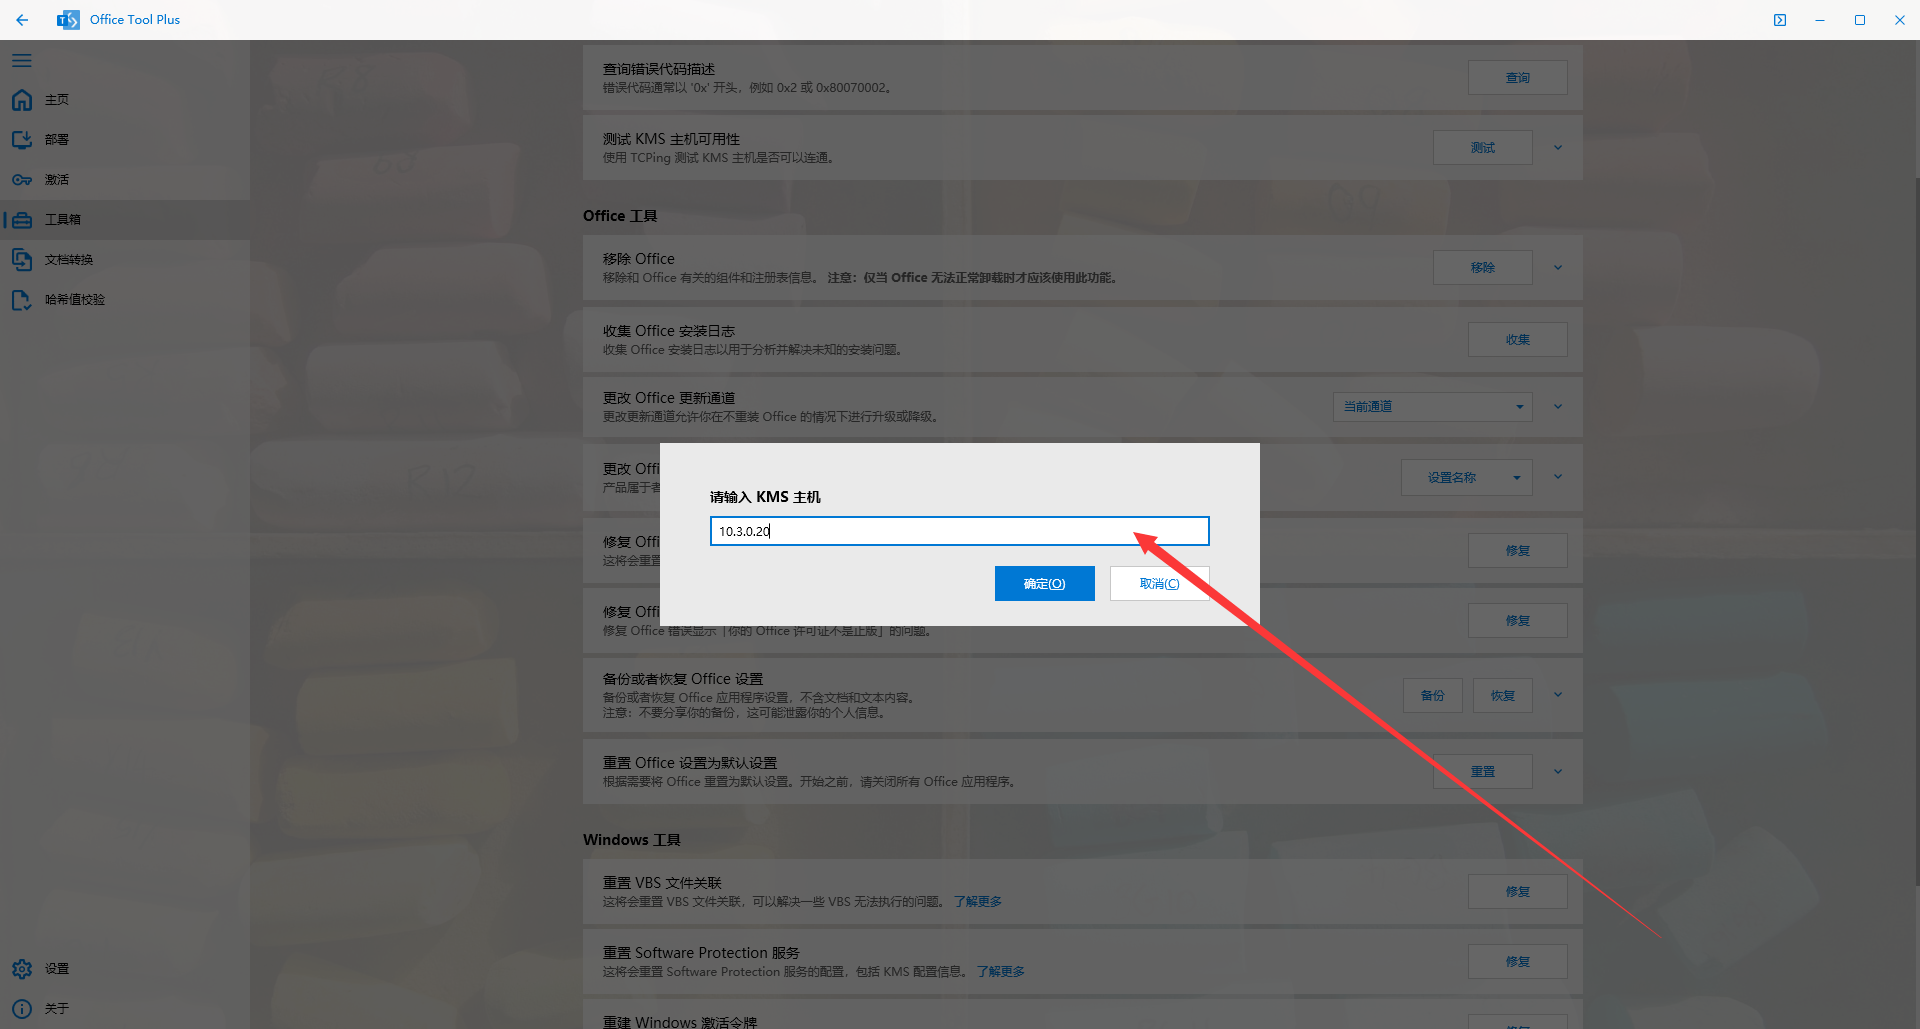Click the 请输入 KMS 主机 dialog label
The image size is (1920, 1029).
click(765, 497)
